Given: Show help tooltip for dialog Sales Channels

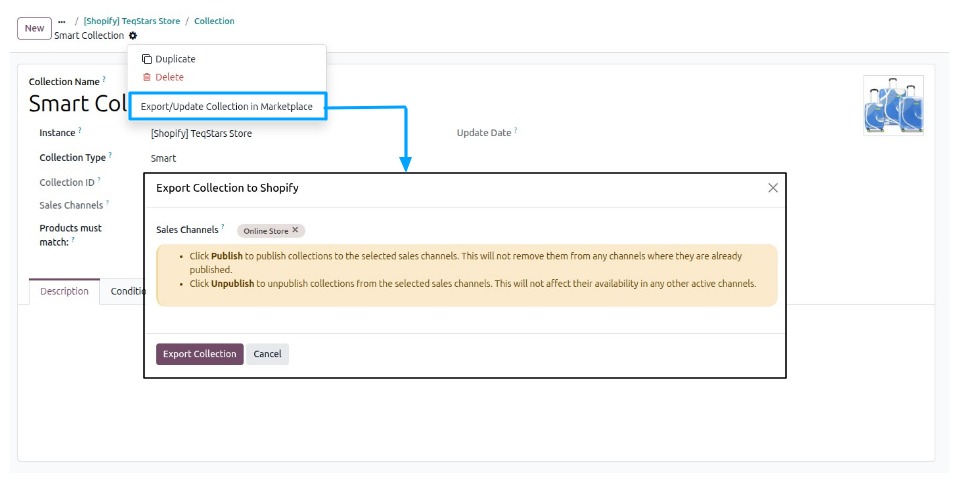Looking at the screenshot, I should click(x=223, y=227).
